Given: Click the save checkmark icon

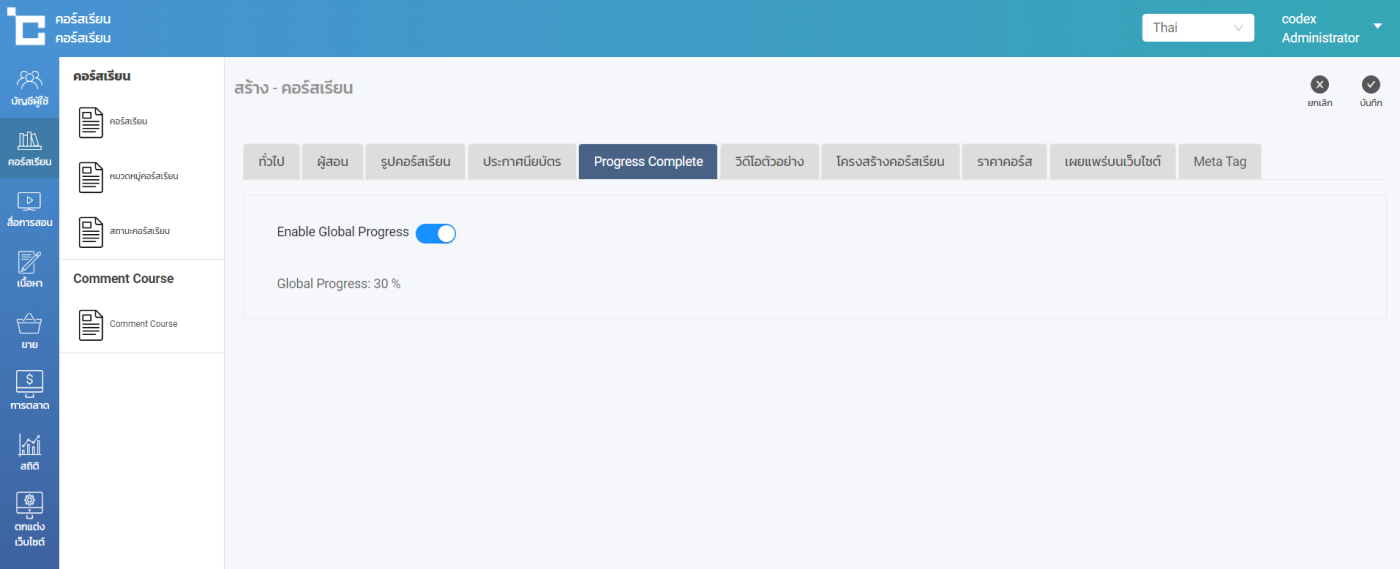Looking at the screenshot, I should pyautogui.click(x=1371, y=85).
